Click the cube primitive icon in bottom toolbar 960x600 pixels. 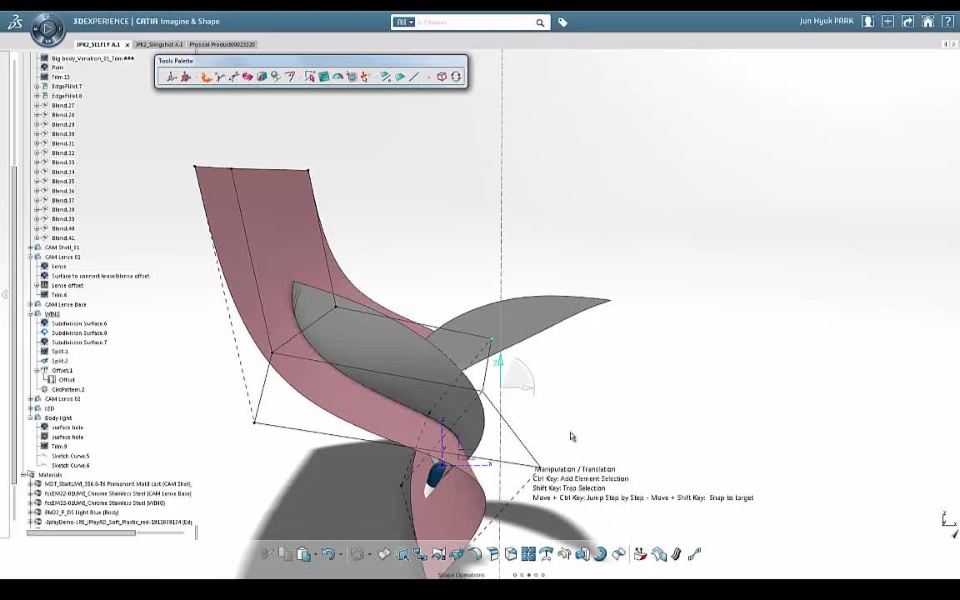tap(511, 554)
